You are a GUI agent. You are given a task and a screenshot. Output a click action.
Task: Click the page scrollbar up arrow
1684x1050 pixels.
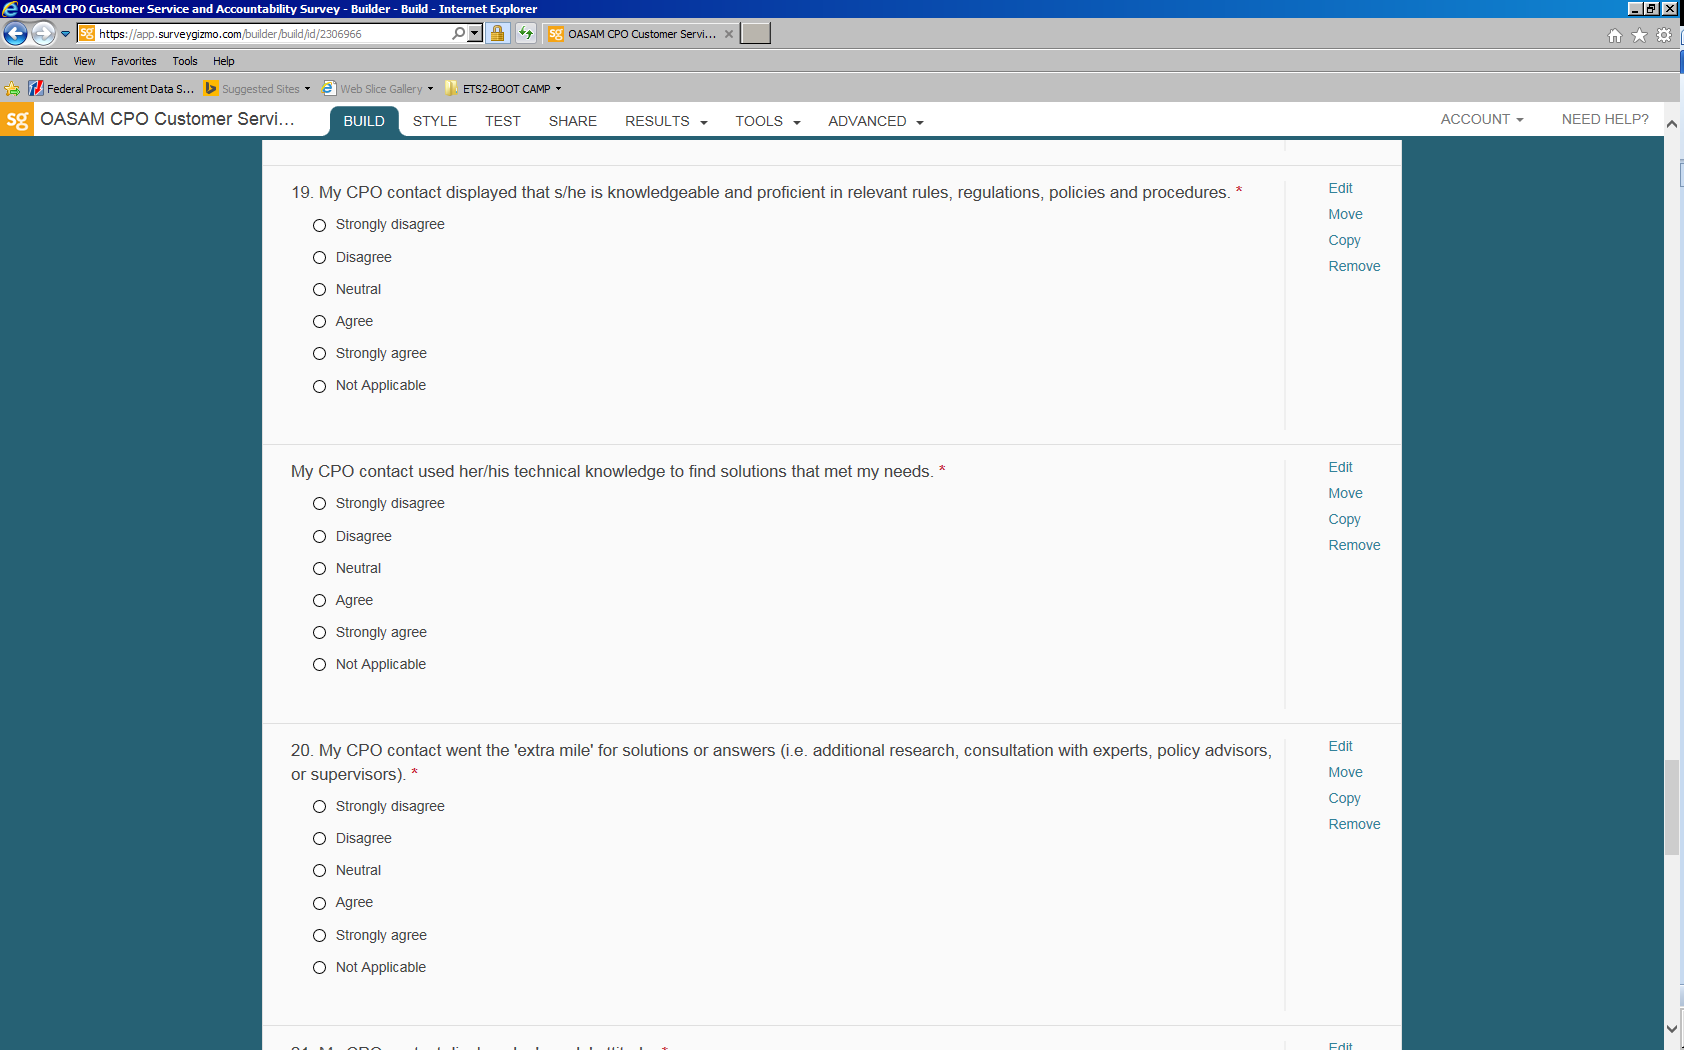pyautogui.click(x=1672, y=124)
